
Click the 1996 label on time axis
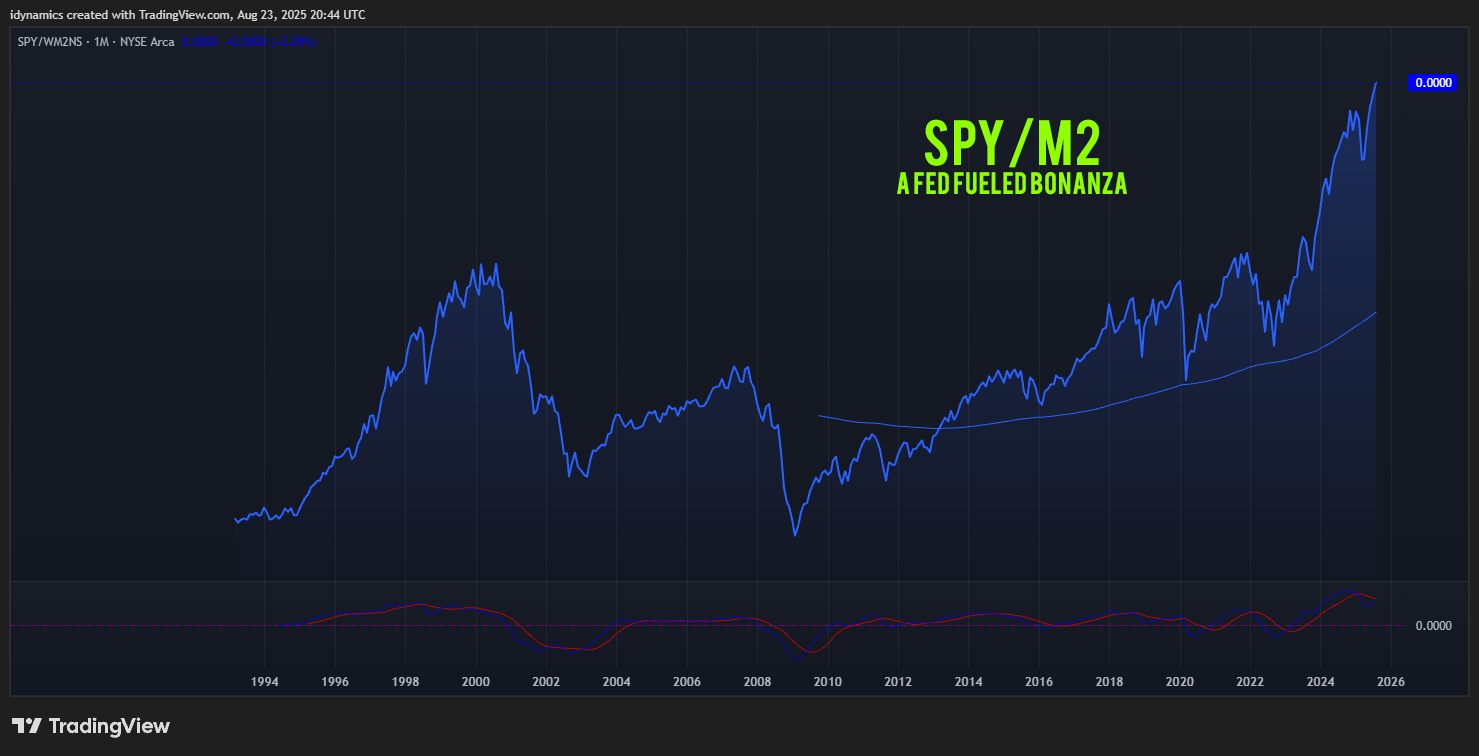coord(335,682)
